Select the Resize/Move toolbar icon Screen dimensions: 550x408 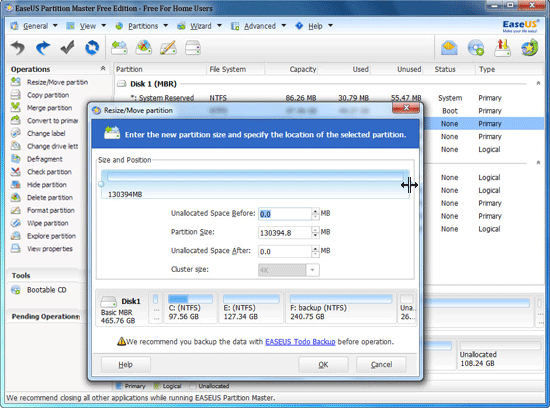[119, 47]
